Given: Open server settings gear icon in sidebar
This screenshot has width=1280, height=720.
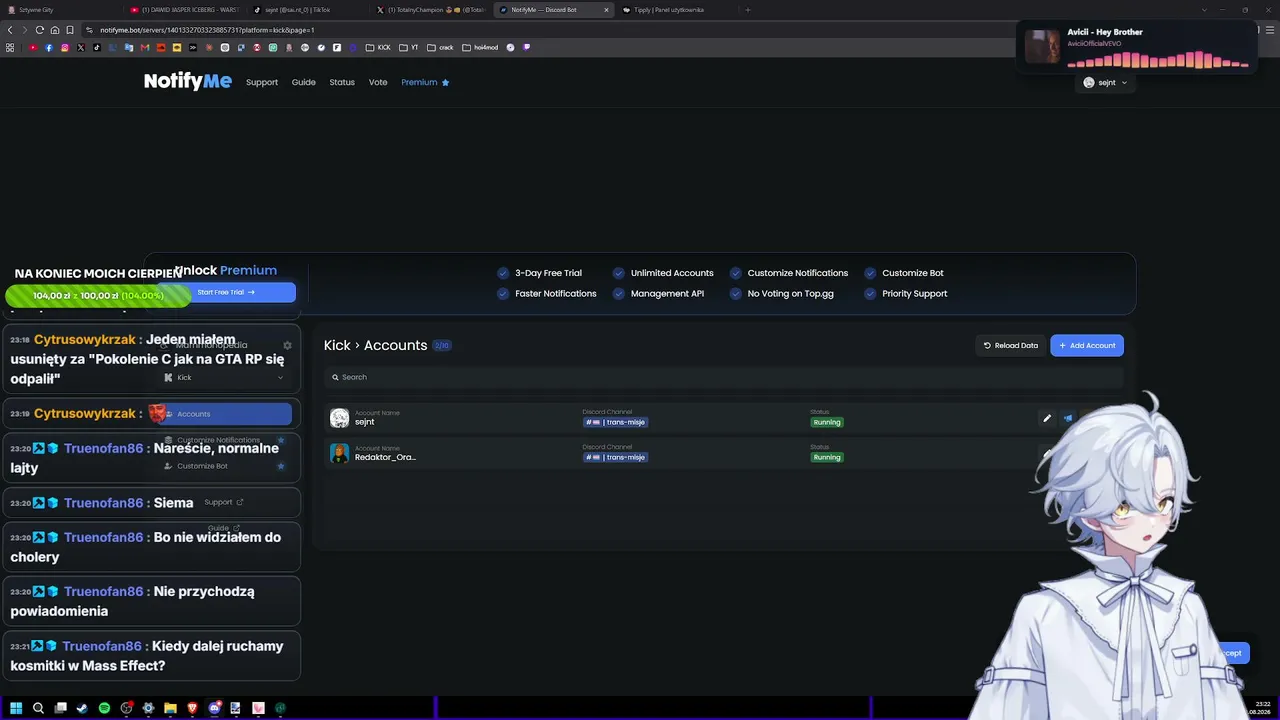Looking at the screenshot, I should click(287, 345).
